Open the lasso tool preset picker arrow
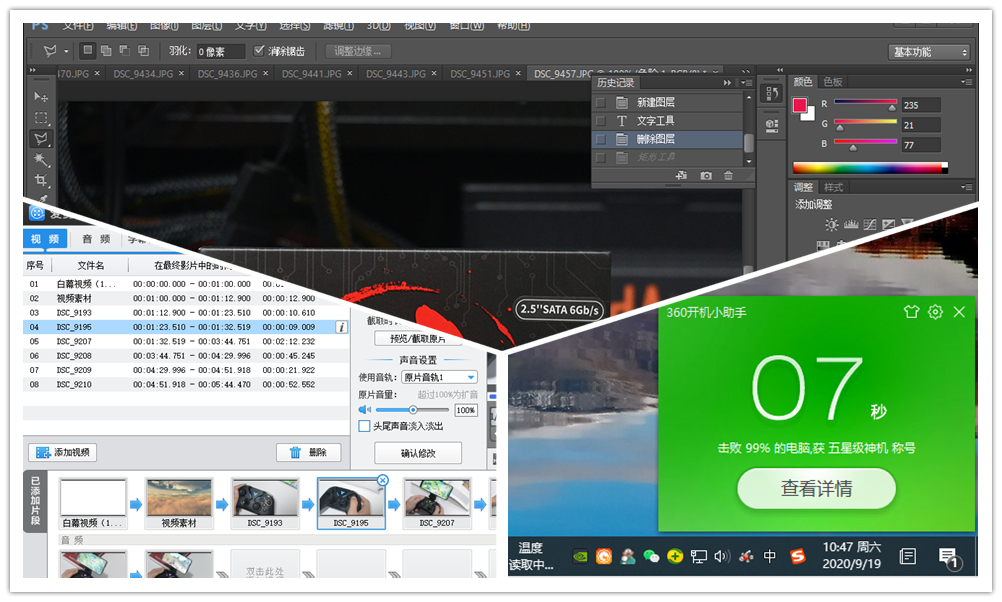The height and width of the screenshot is (602, 1002). pyautogui.click(x=66, y=51)
